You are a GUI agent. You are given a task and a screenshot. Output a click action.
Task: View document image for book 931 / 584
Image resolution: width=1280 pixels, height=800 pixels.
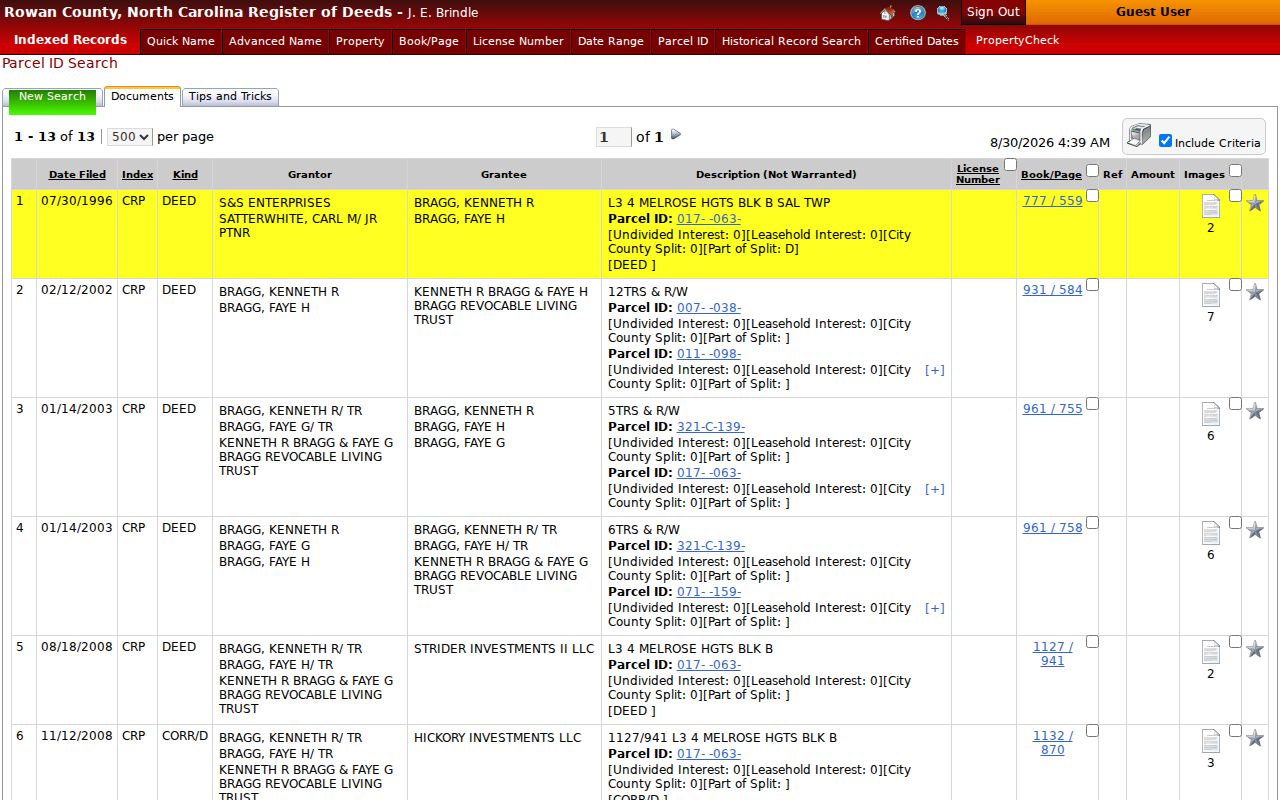(x=1210, y=295)
